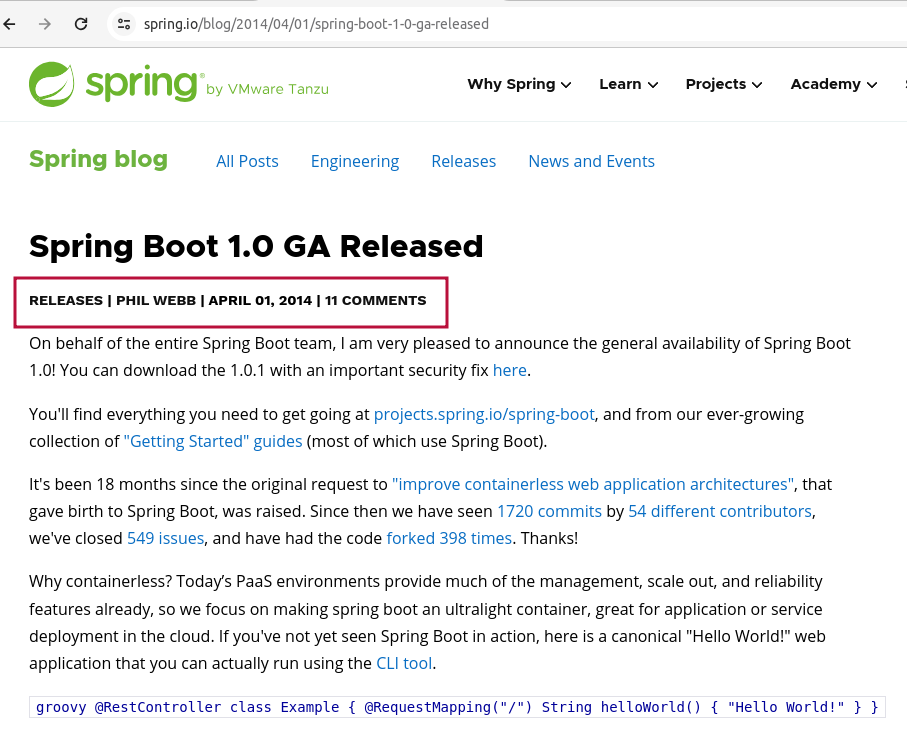Click the 11 COMMENTS text
This screenshot has height=736, width=907.
click(375, 300)
